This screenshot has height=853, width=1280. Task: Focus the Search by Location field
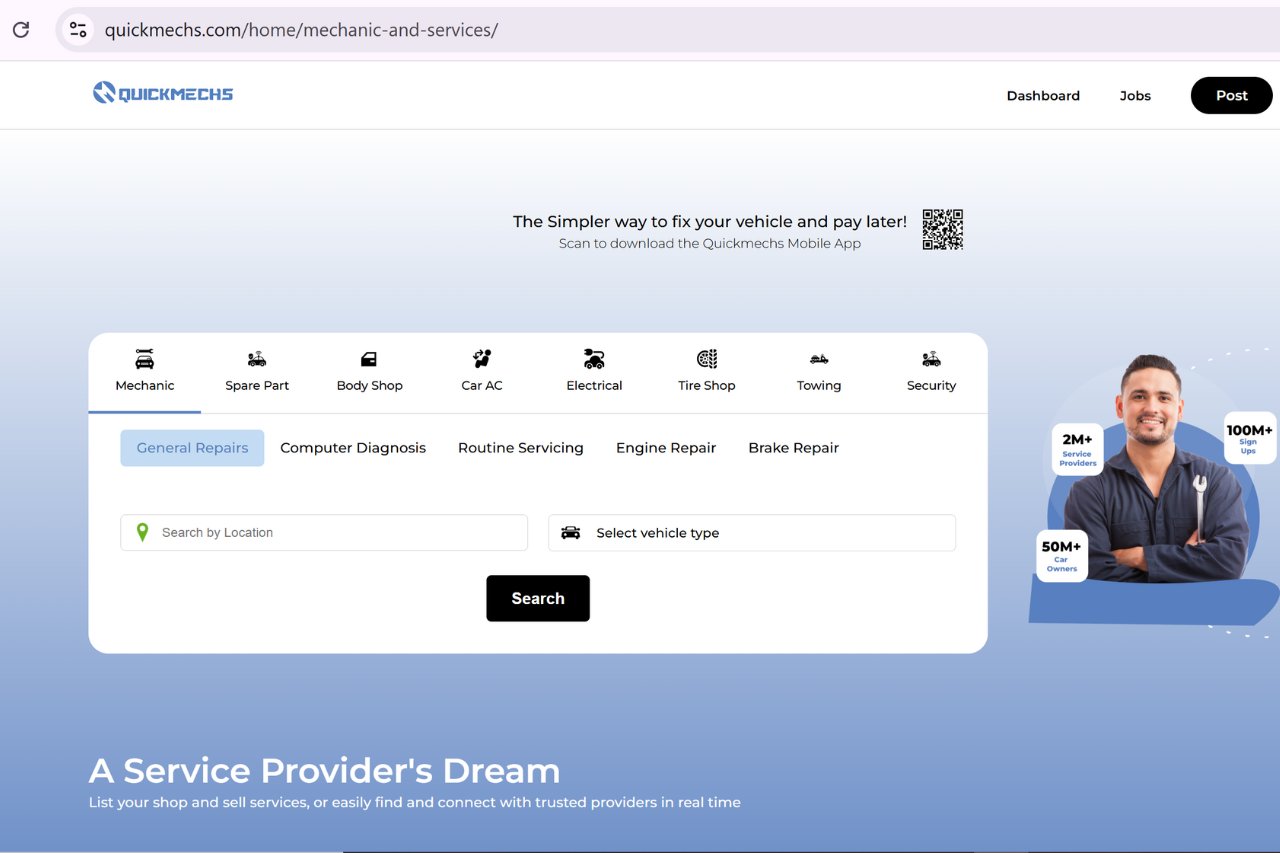pos(324,533)
